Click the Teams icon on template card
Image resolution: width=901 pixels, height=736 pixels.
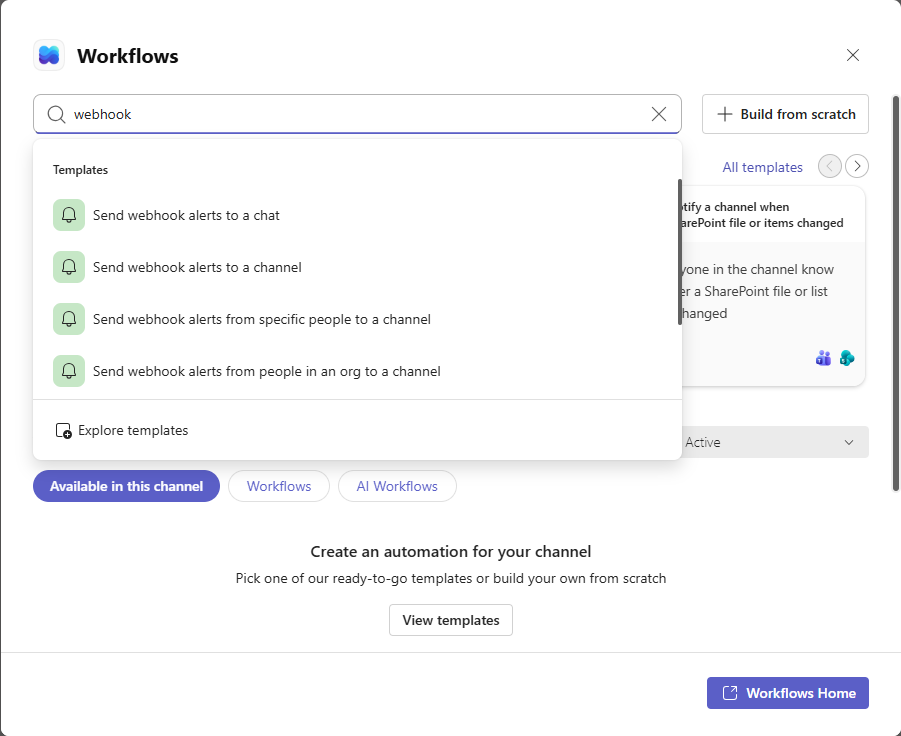pyautogui.click(x=823, y=359)
